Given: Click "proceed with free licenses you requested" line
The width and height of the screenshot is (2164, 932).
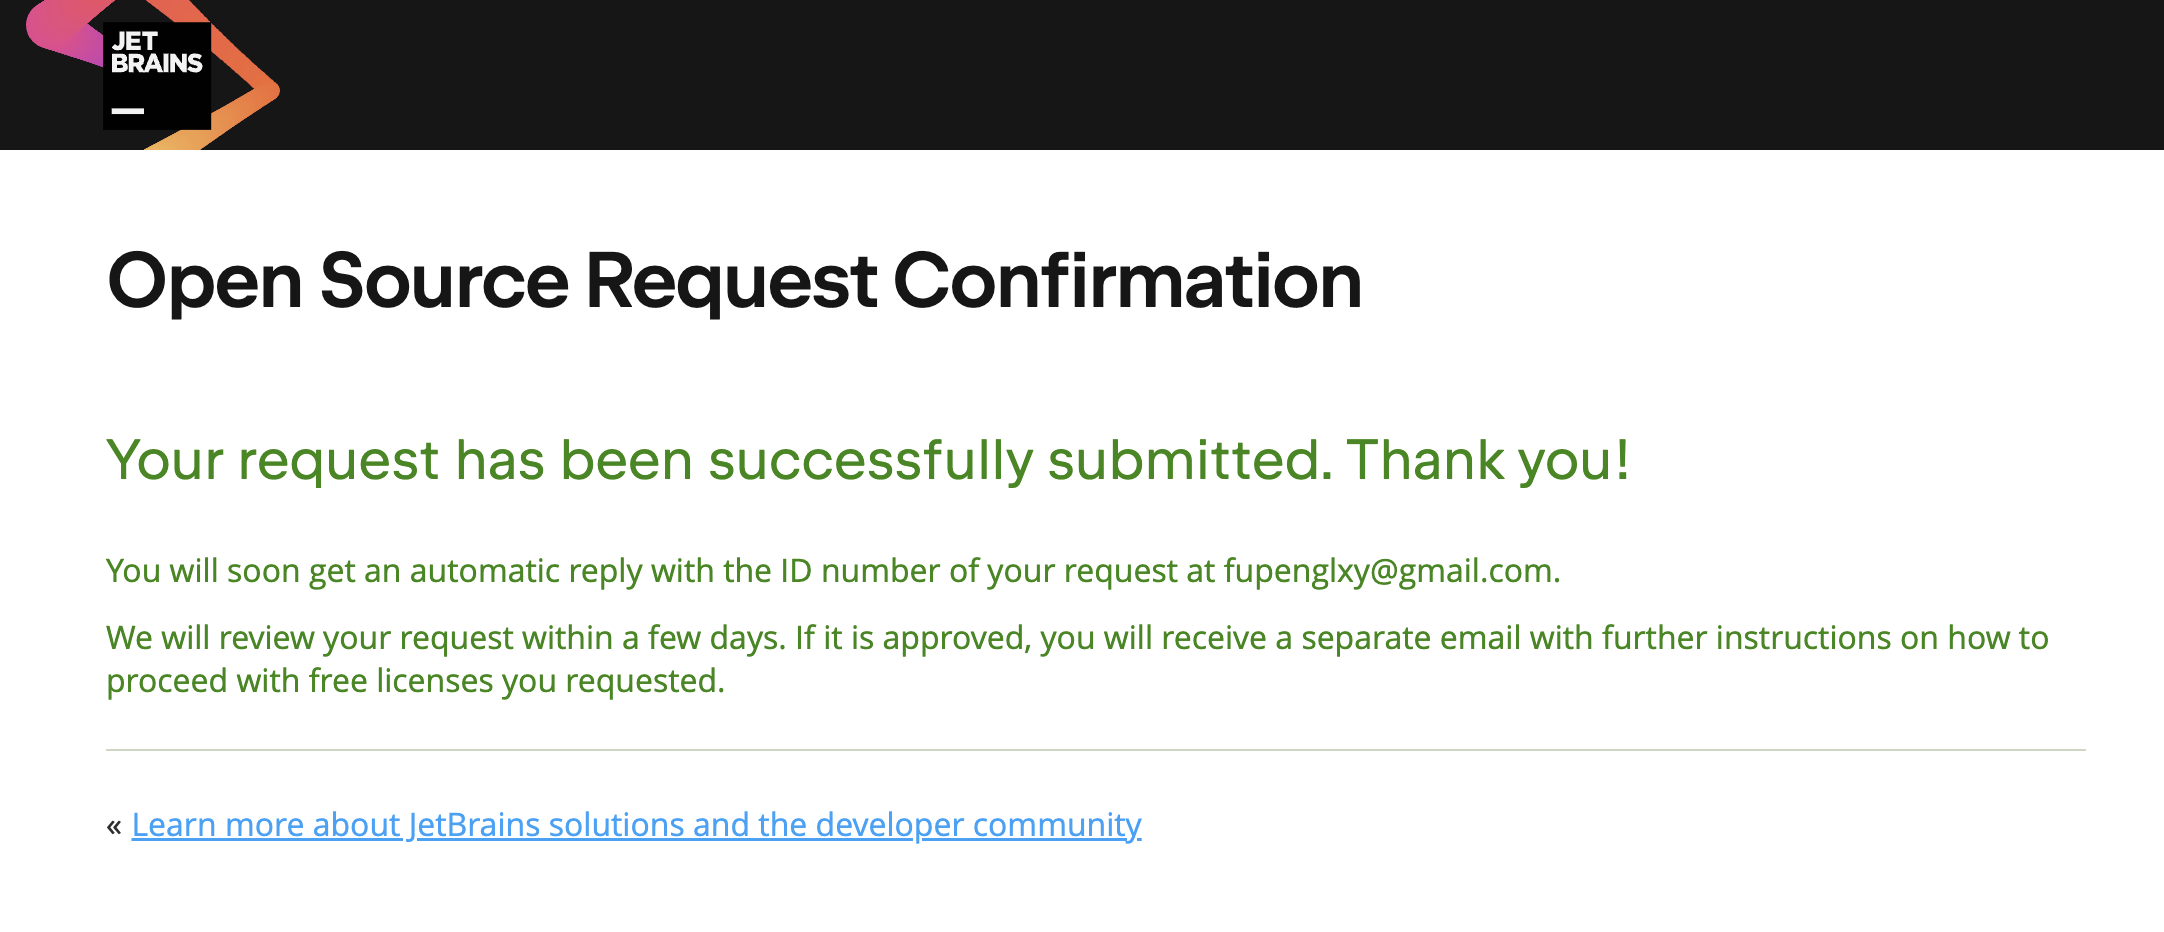Looking at the screenshot, I should pyautogui.click(x=415, y=681).
